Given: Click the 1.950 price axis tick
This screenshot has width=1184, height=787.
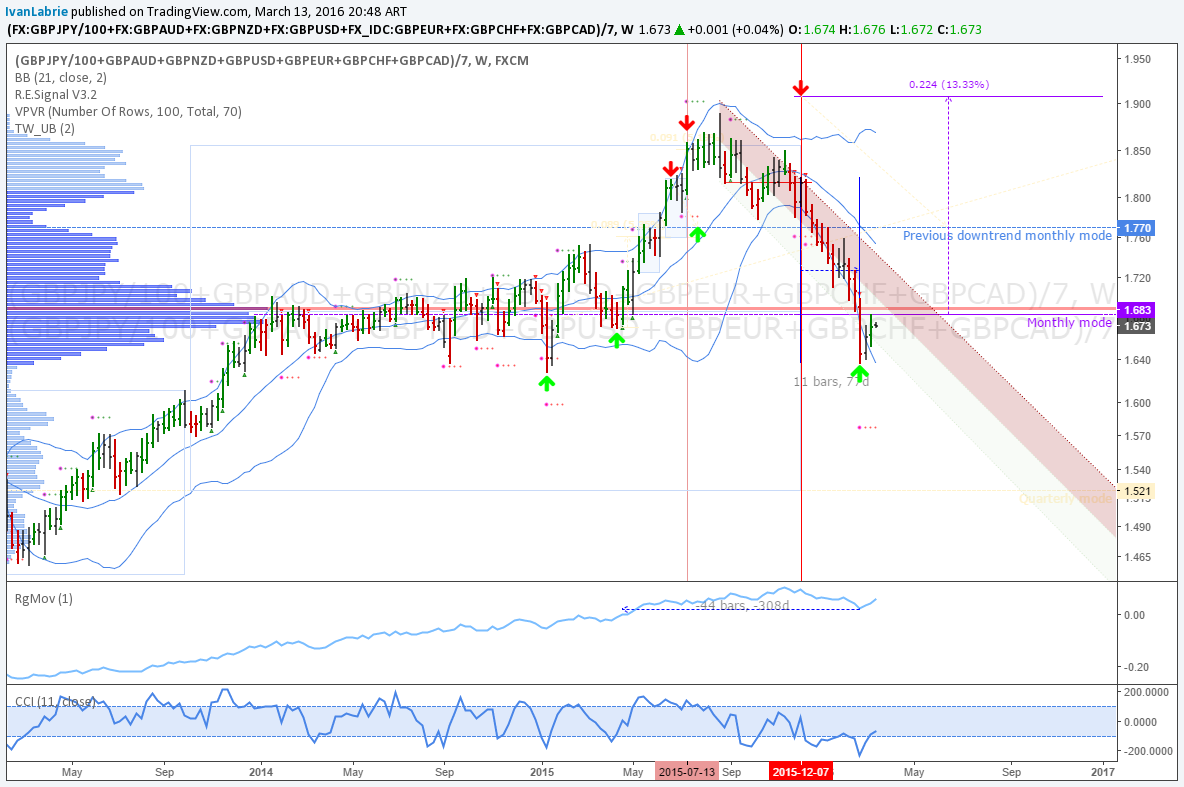Looking at the screenshot, I should point(1137,59).
